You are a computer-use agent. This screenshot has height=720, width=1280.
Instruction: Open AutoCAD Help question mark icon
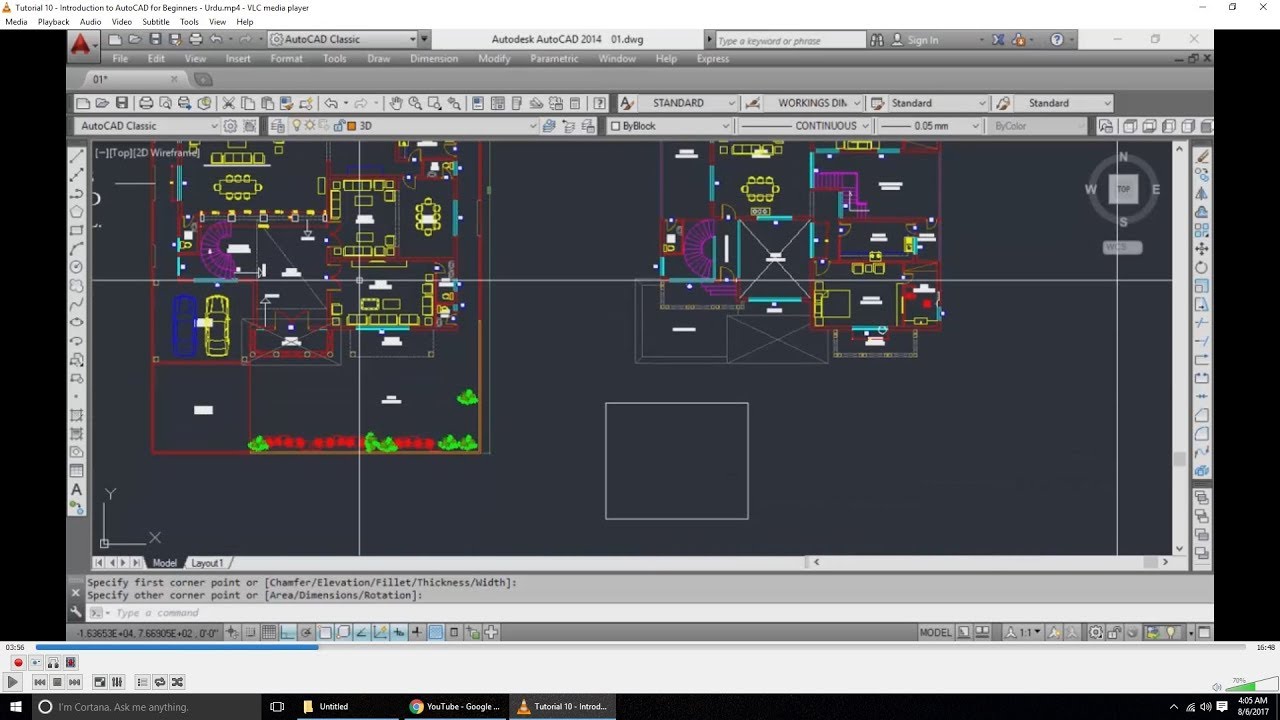click(x=599, y=103)
